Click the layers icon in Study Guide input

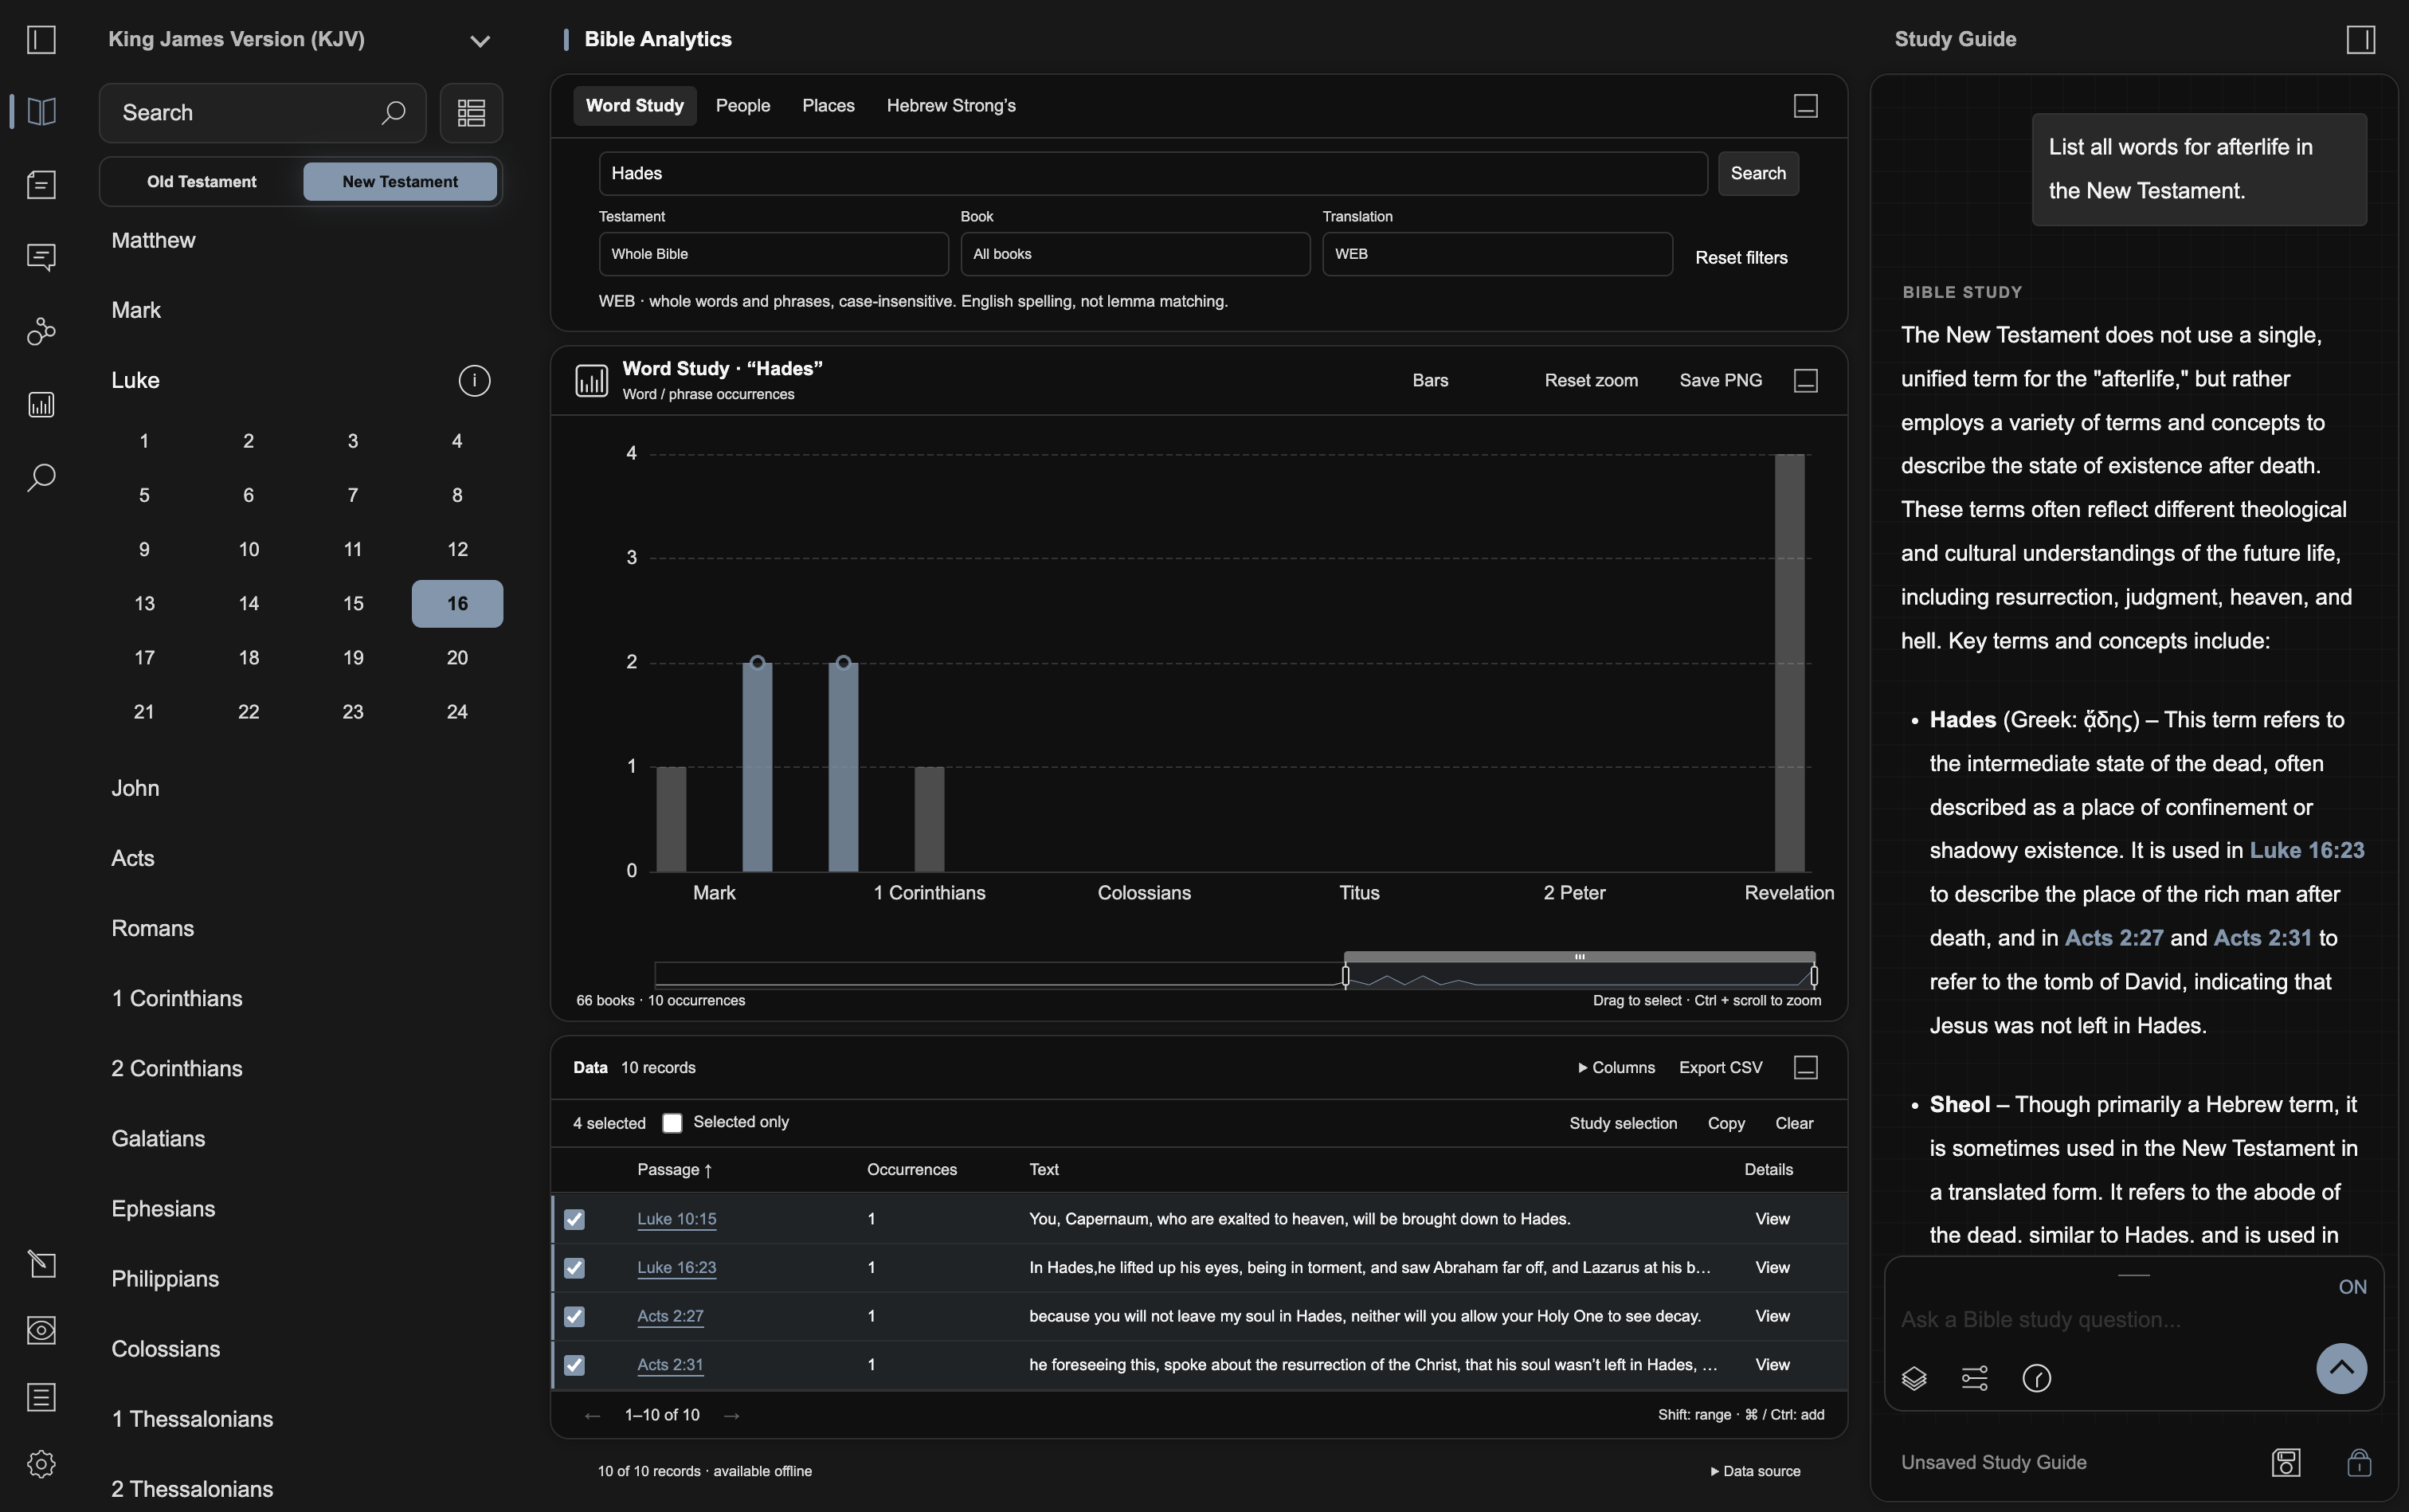pyautogui.click(x=1913, y=1378)
